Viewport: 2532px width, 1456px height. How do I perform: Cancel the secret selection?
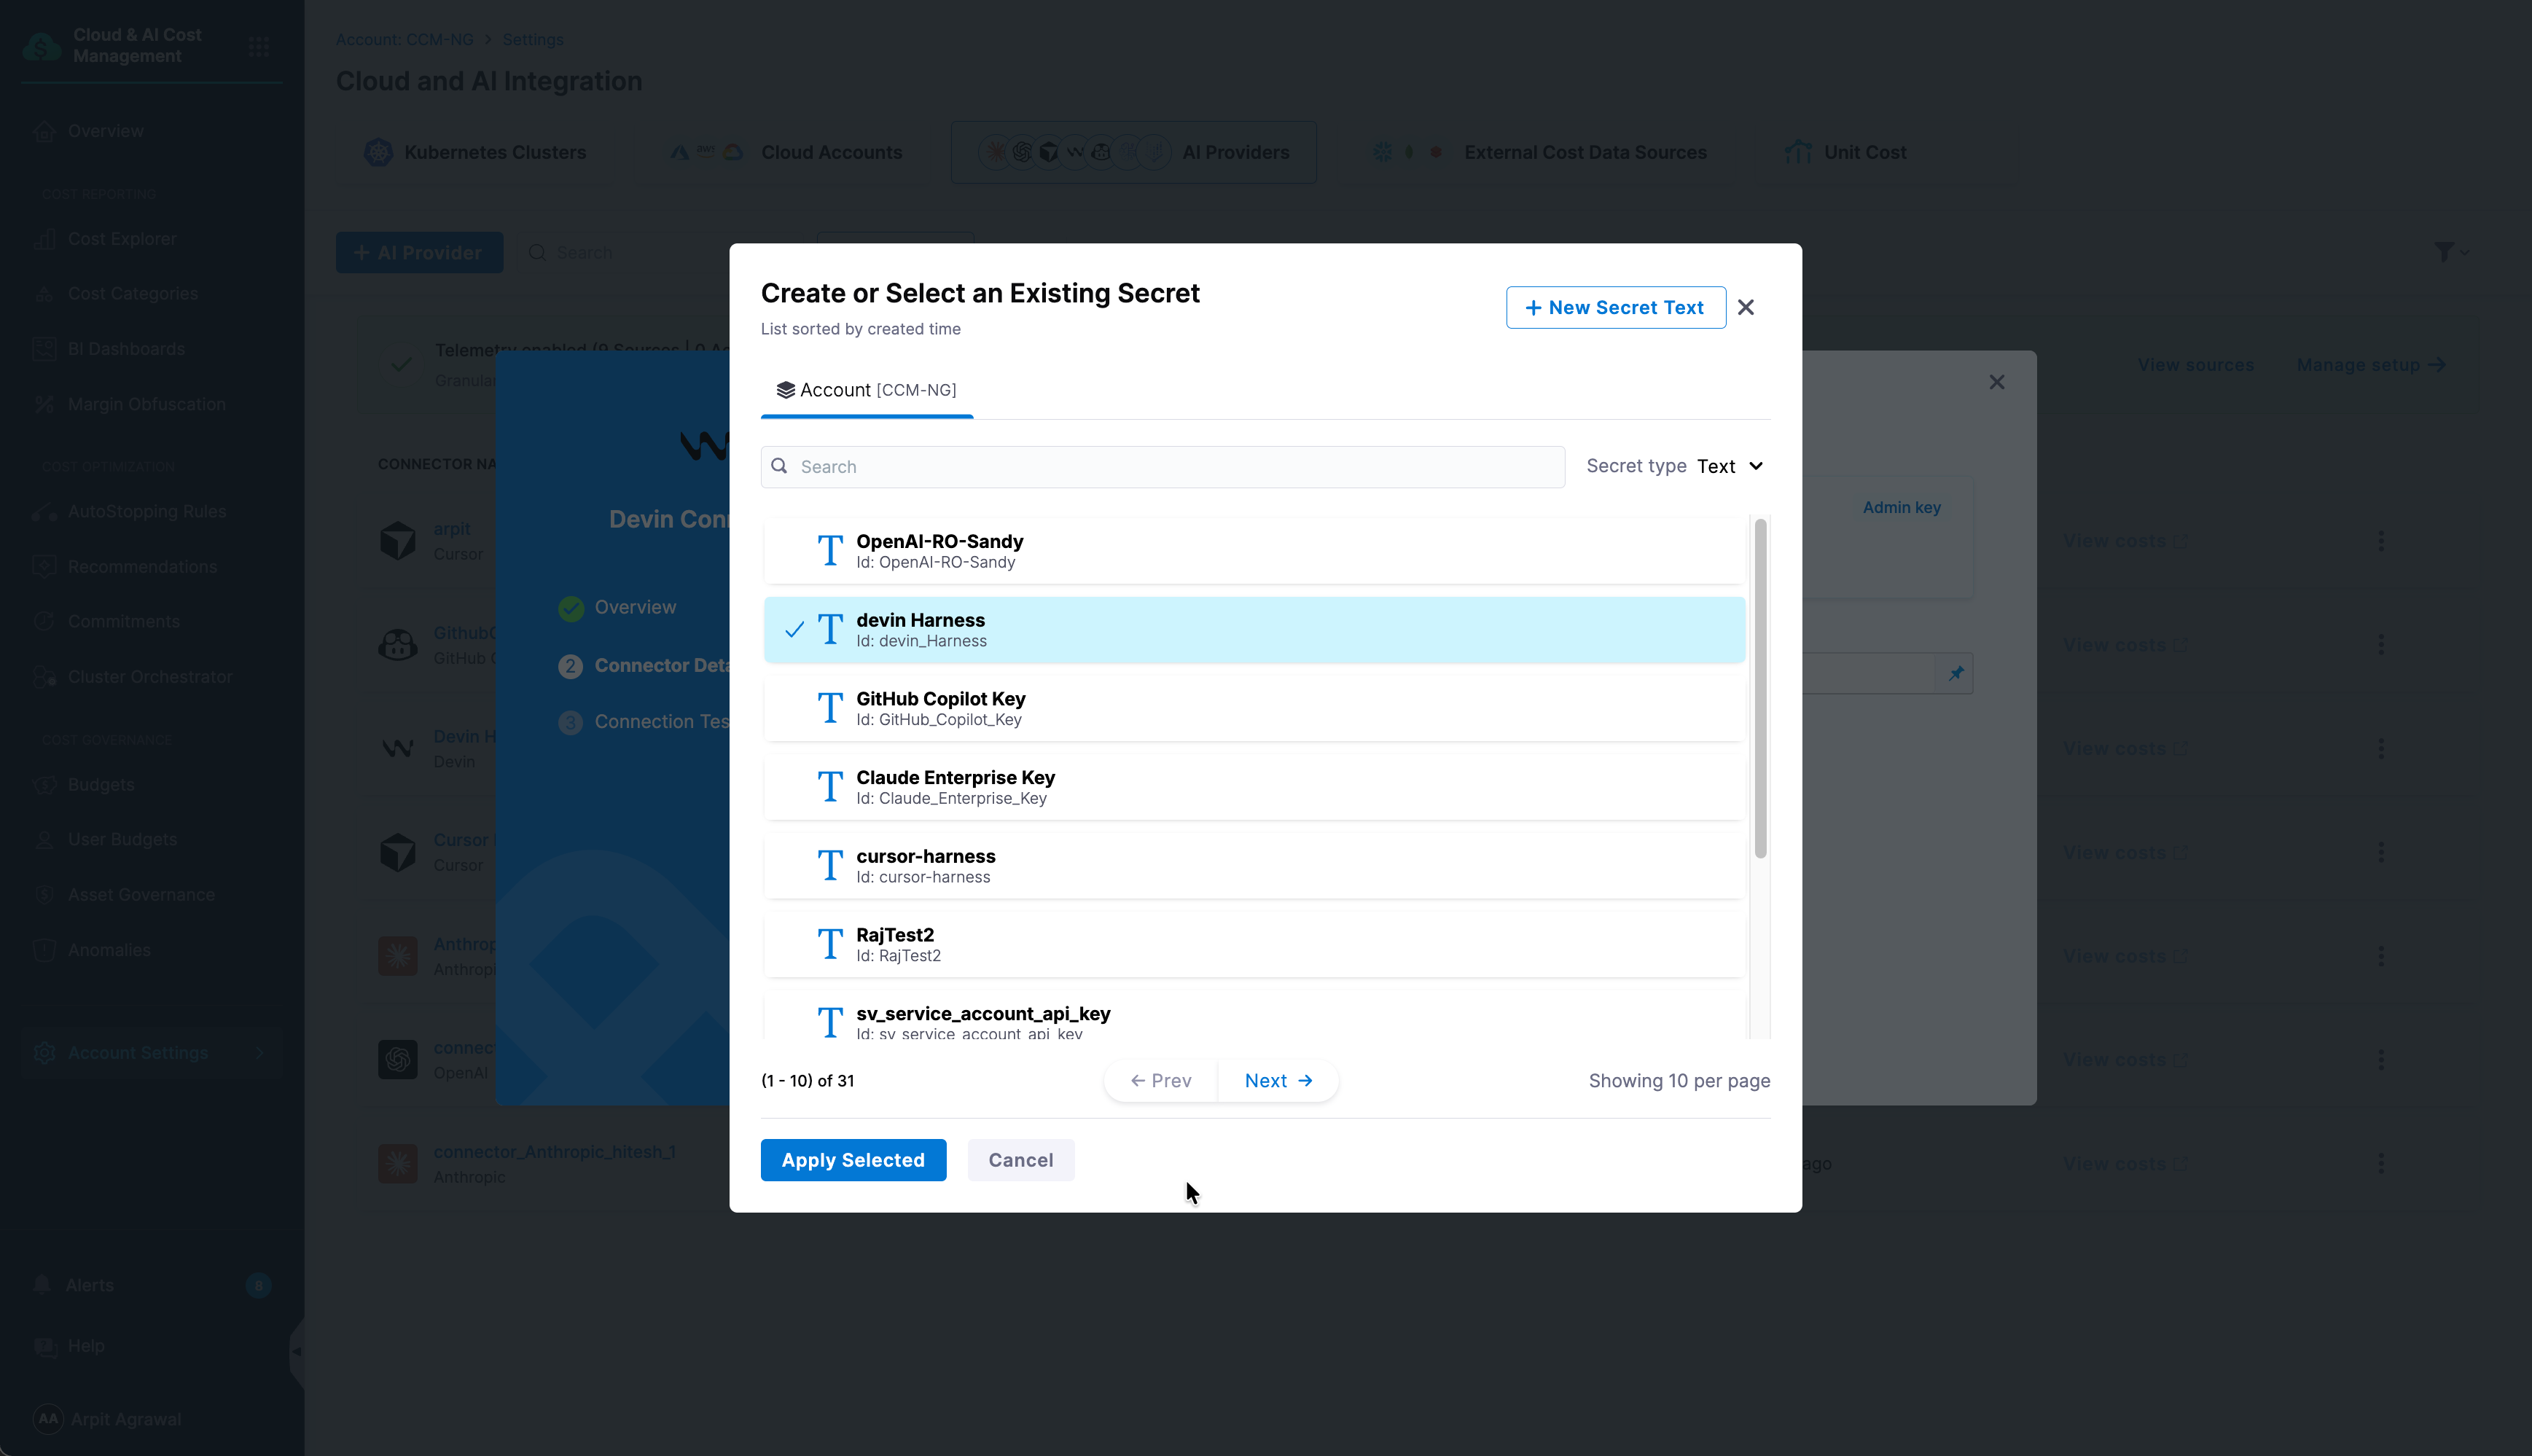(x=1021, y=1160)
